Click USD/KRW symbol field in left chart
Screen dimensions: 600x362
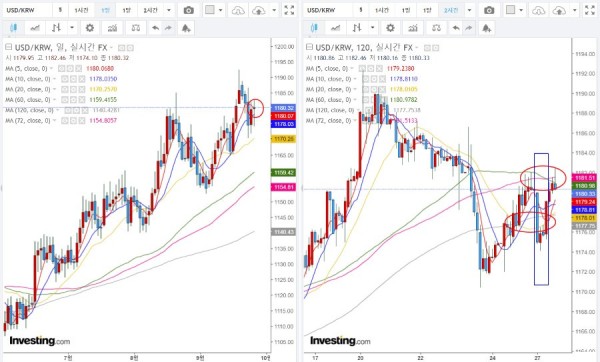point(27,10)
